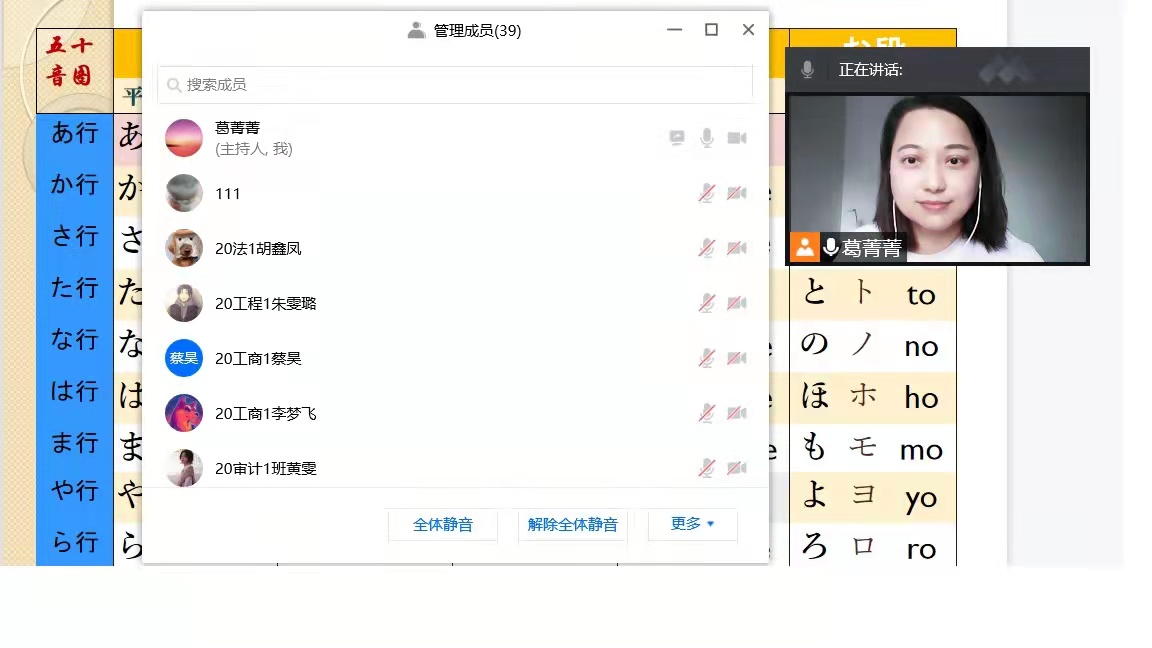
Task: Click the host's microphone icon
Action: tap(707, 138)
